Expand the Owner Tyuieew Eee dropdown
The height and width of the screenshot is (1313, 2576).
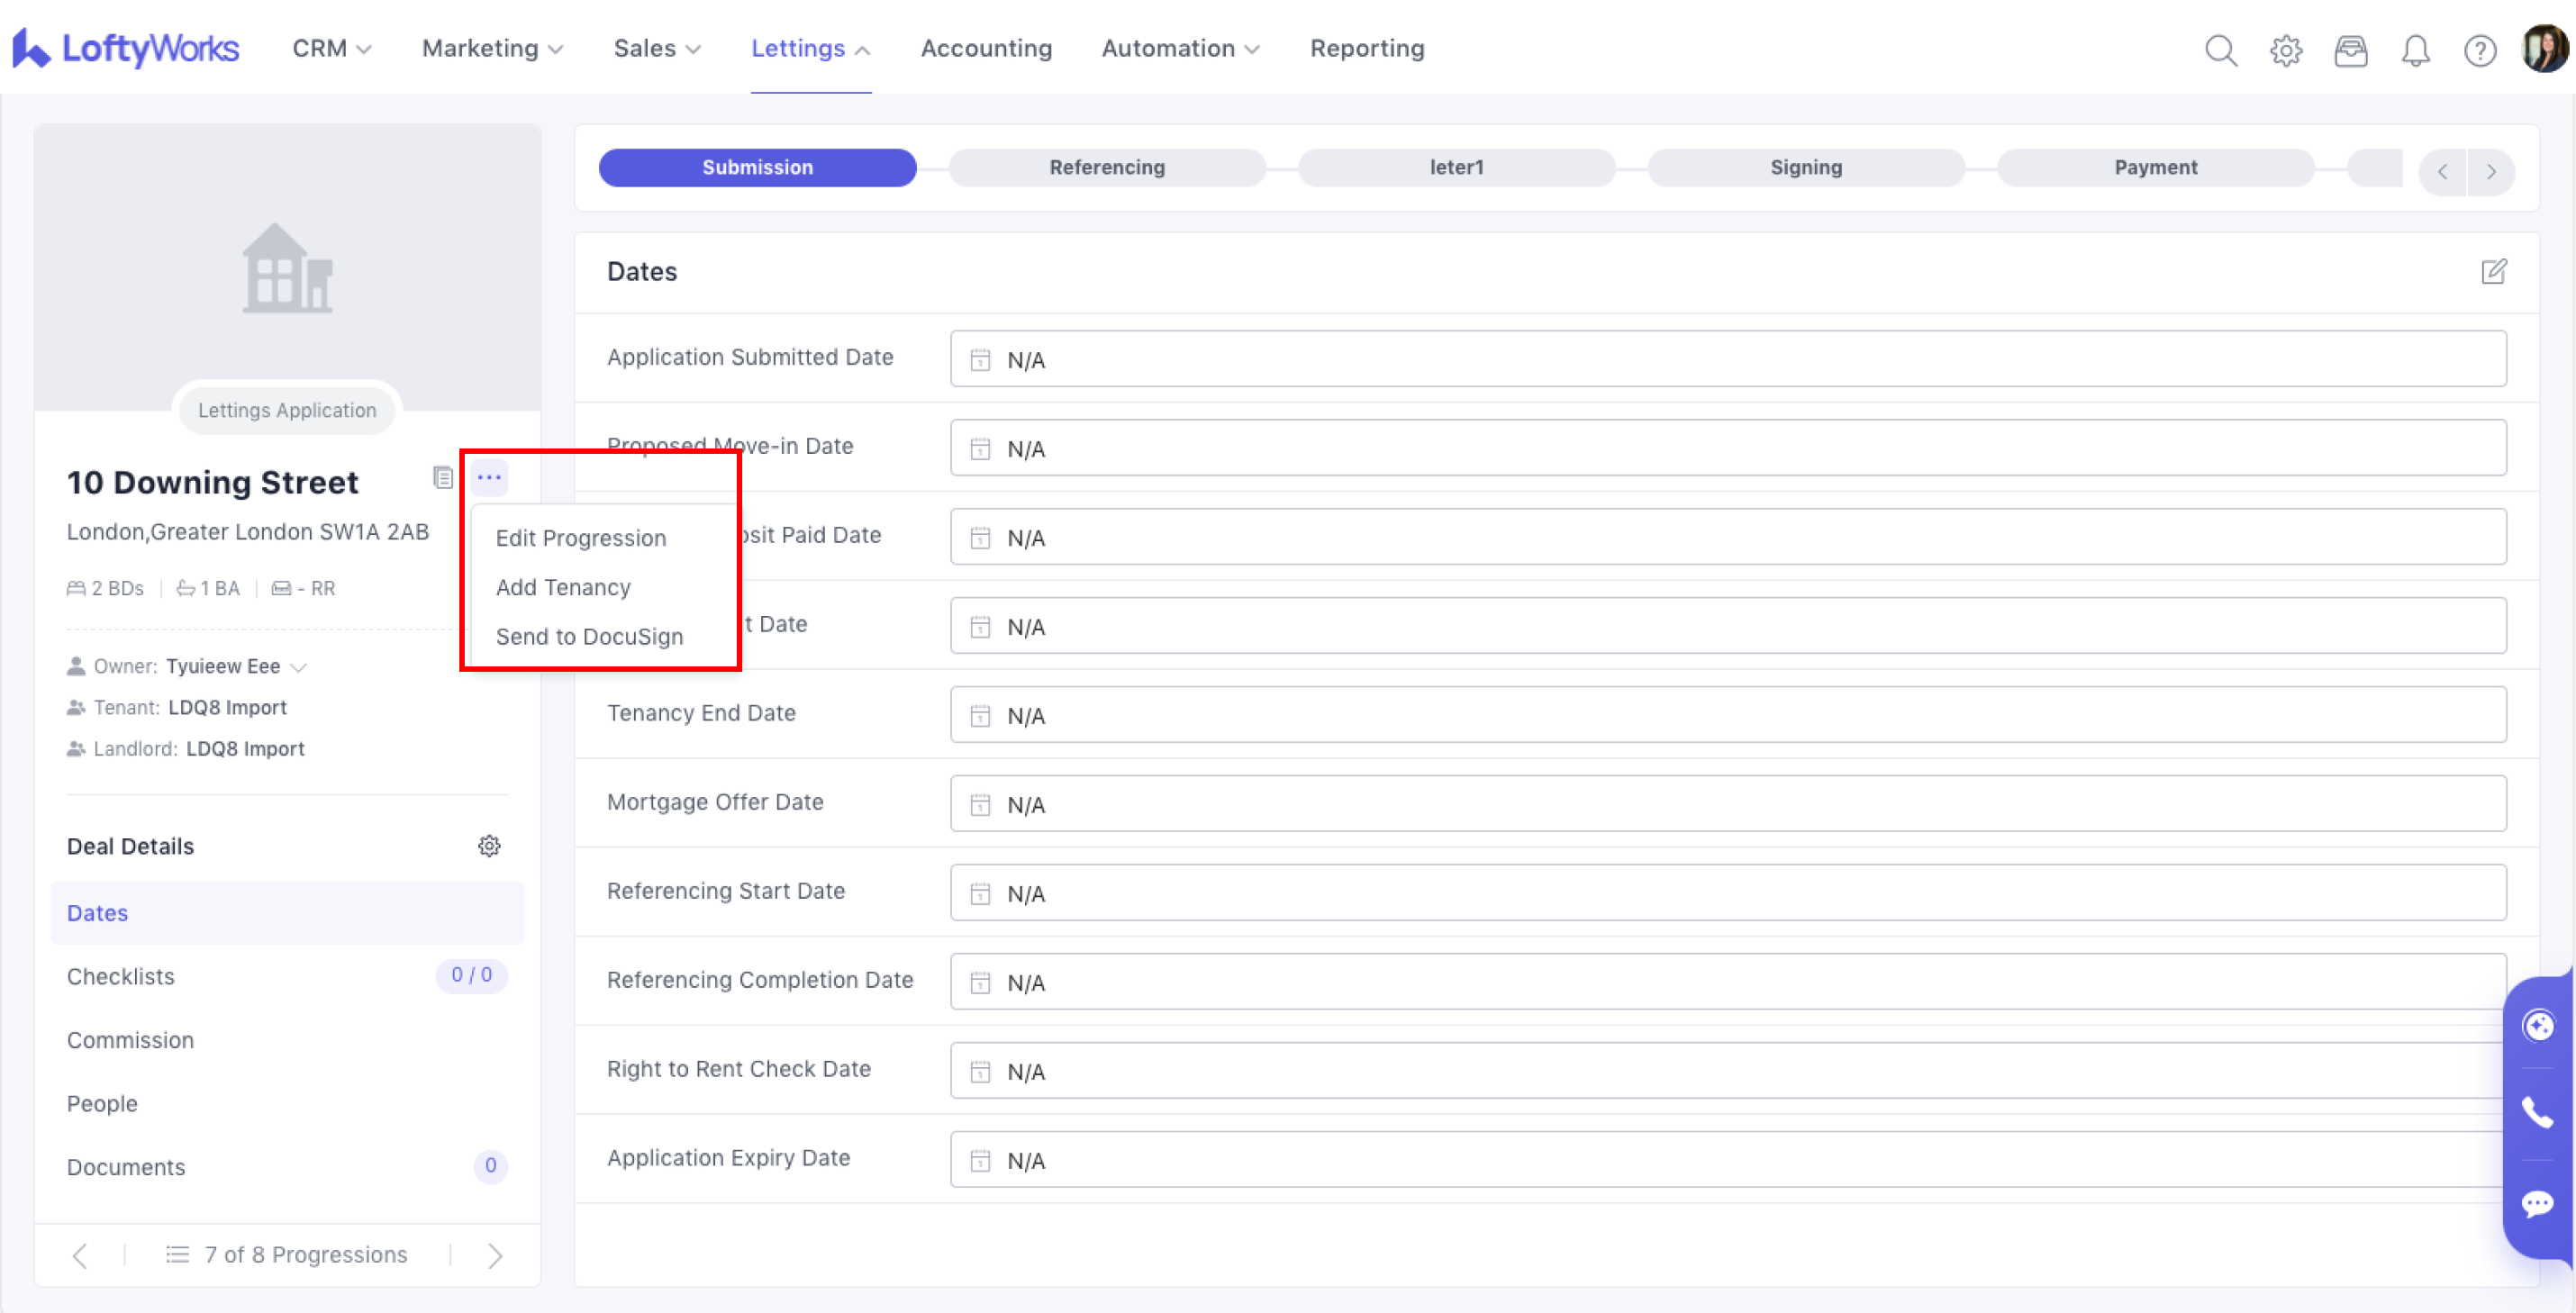[298, 667]
